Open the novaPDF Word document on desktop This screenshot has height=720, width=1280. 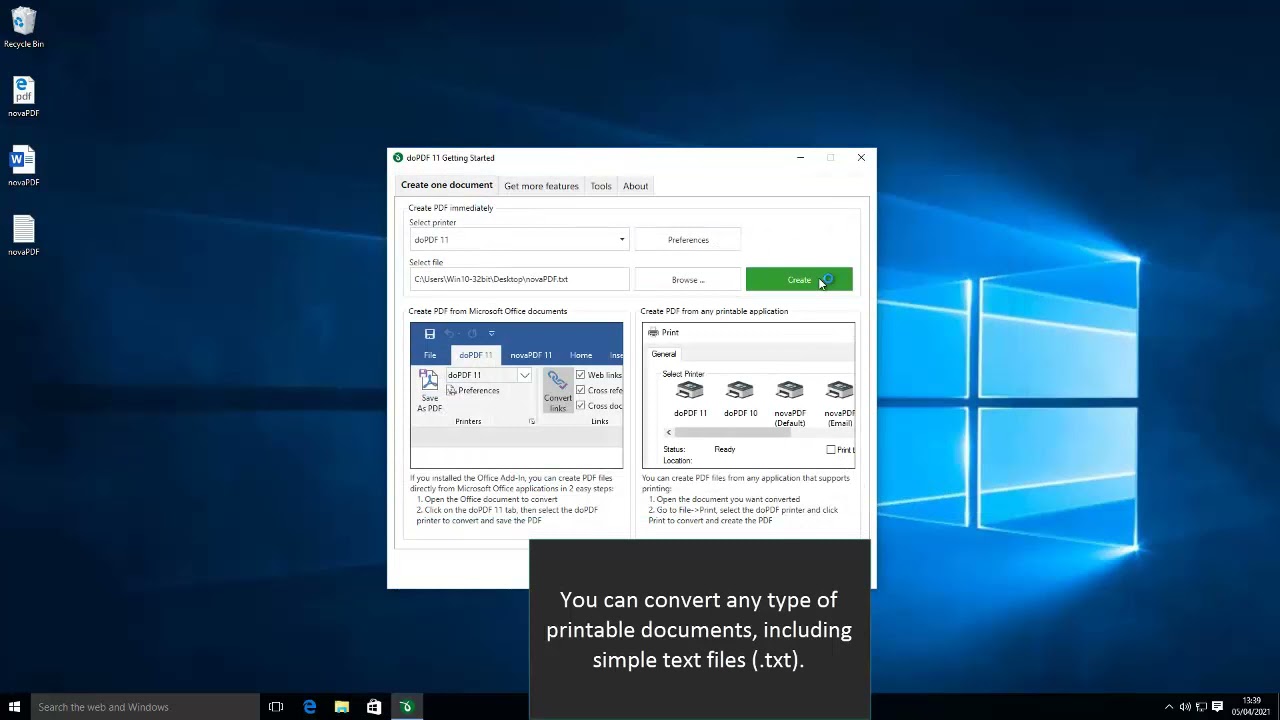(x=23, y=166)
